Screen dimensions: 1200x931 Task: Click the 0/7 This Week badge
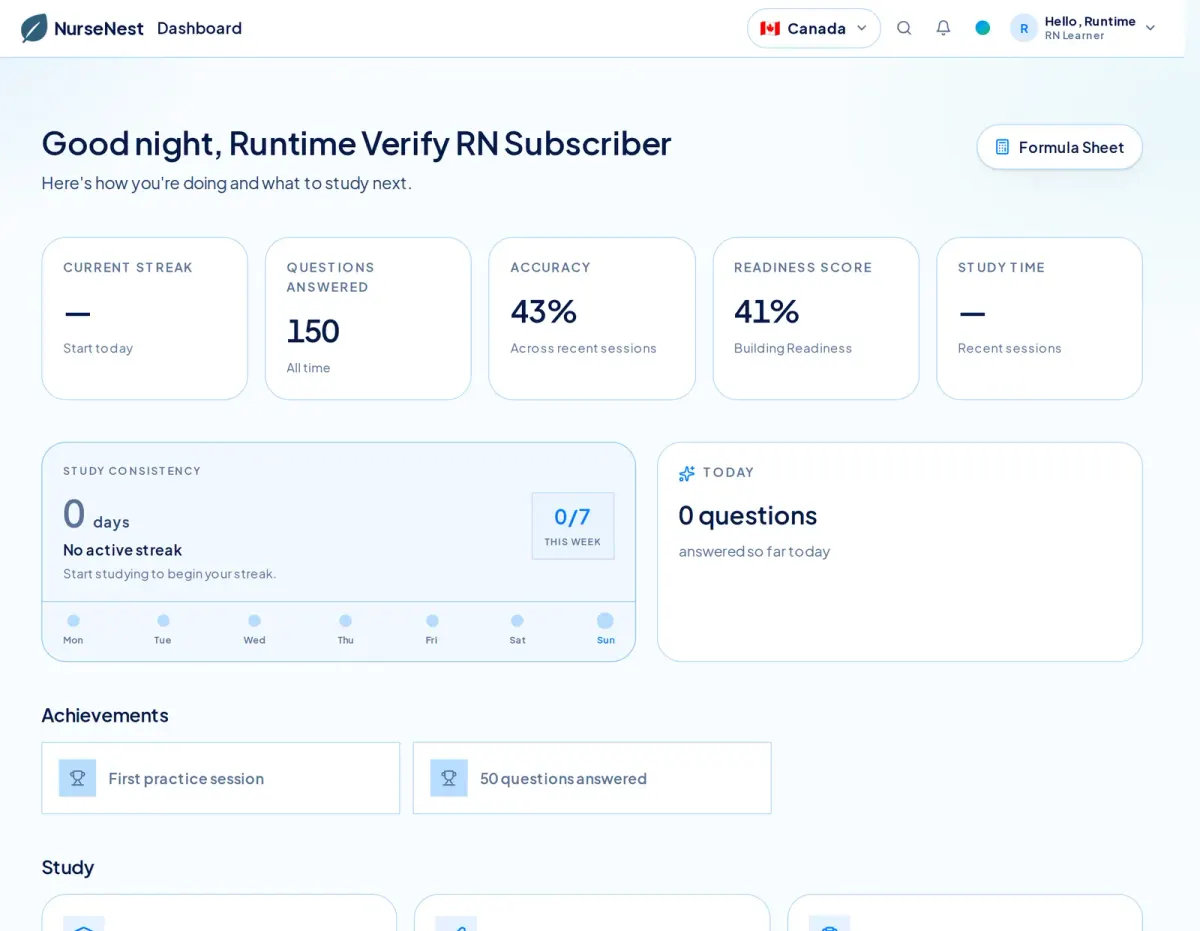(x=573, y=526)
